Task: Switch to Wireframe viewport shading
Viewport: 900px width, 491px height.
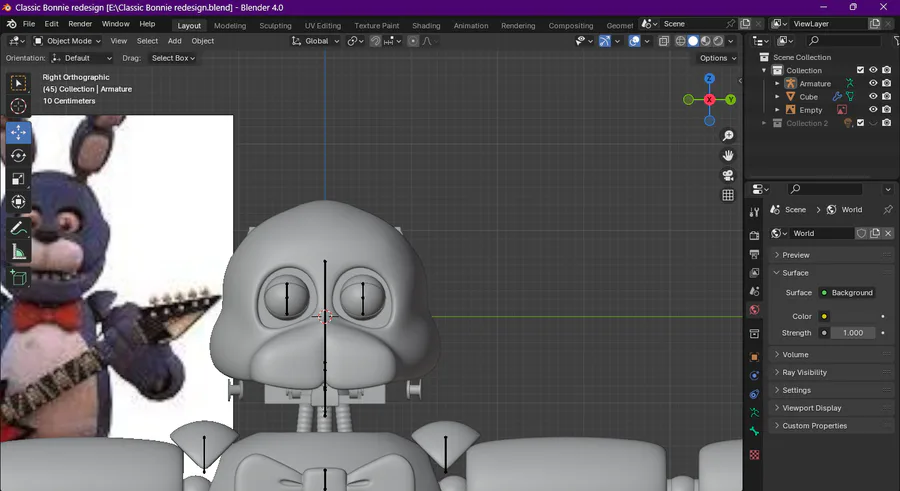Action: click(680, 41)
